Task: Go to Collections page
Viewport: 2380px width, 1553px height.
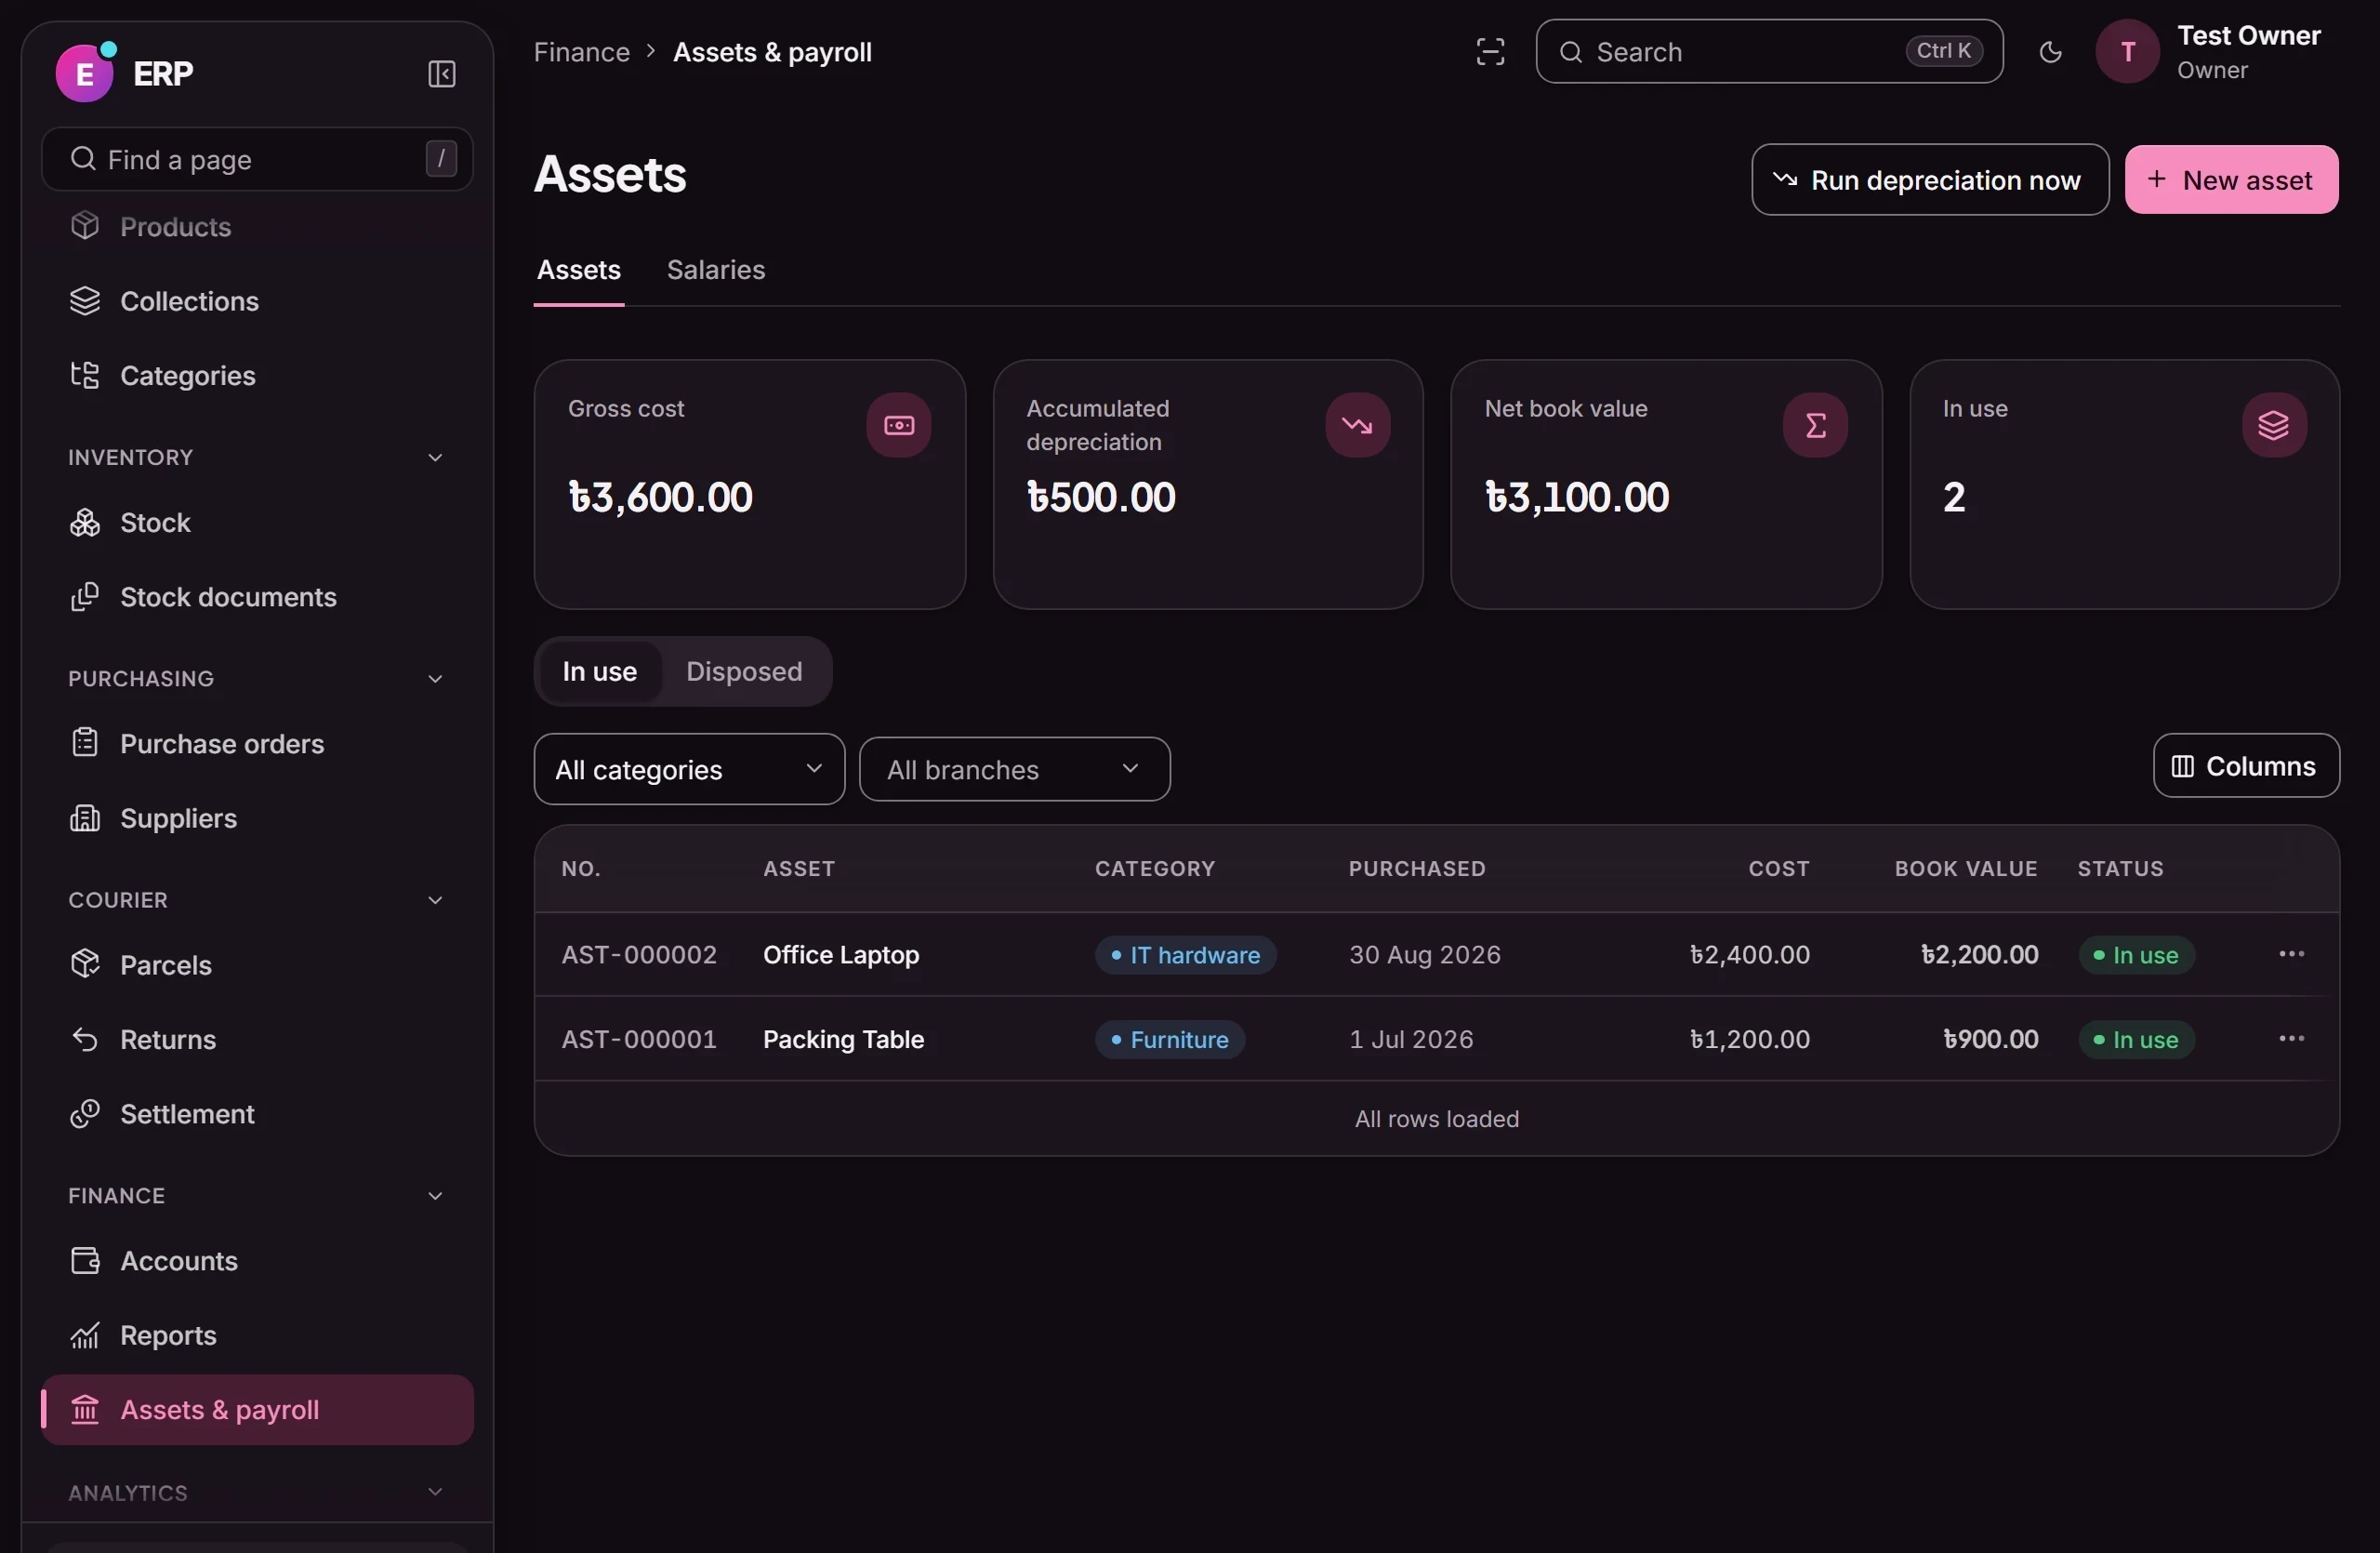Action: tap(257, 301)
